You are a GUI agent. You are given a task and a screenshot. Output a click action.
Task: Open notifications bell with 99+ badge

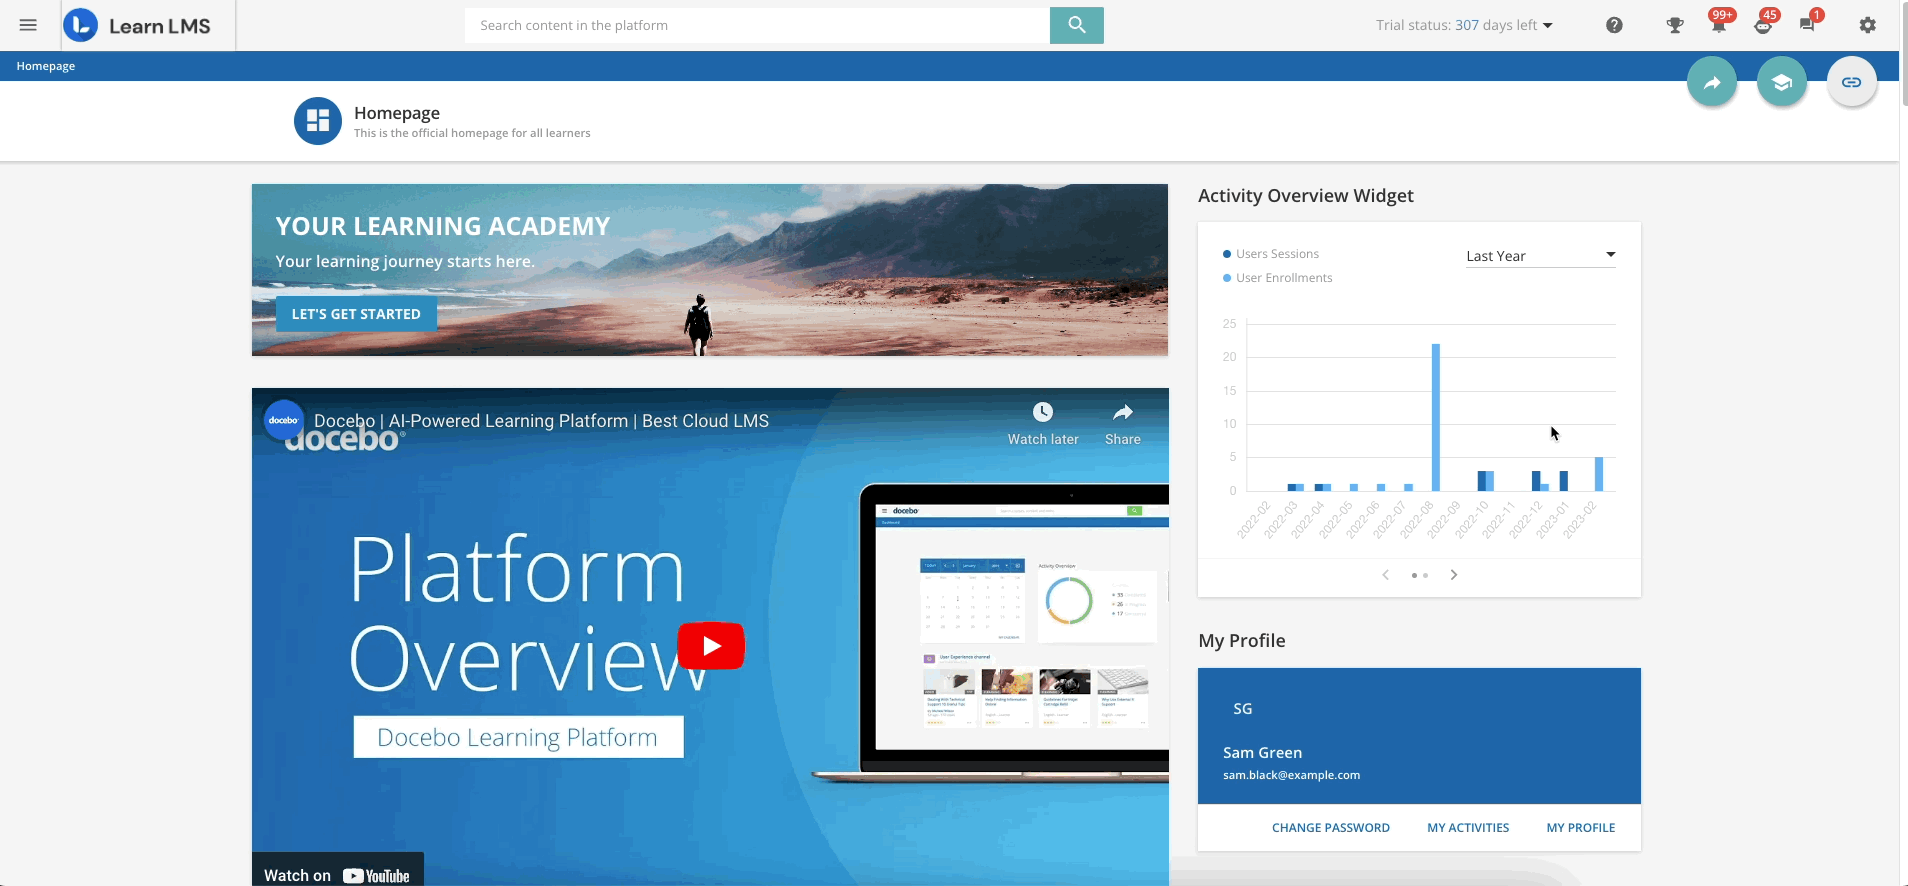(1719, 24)
